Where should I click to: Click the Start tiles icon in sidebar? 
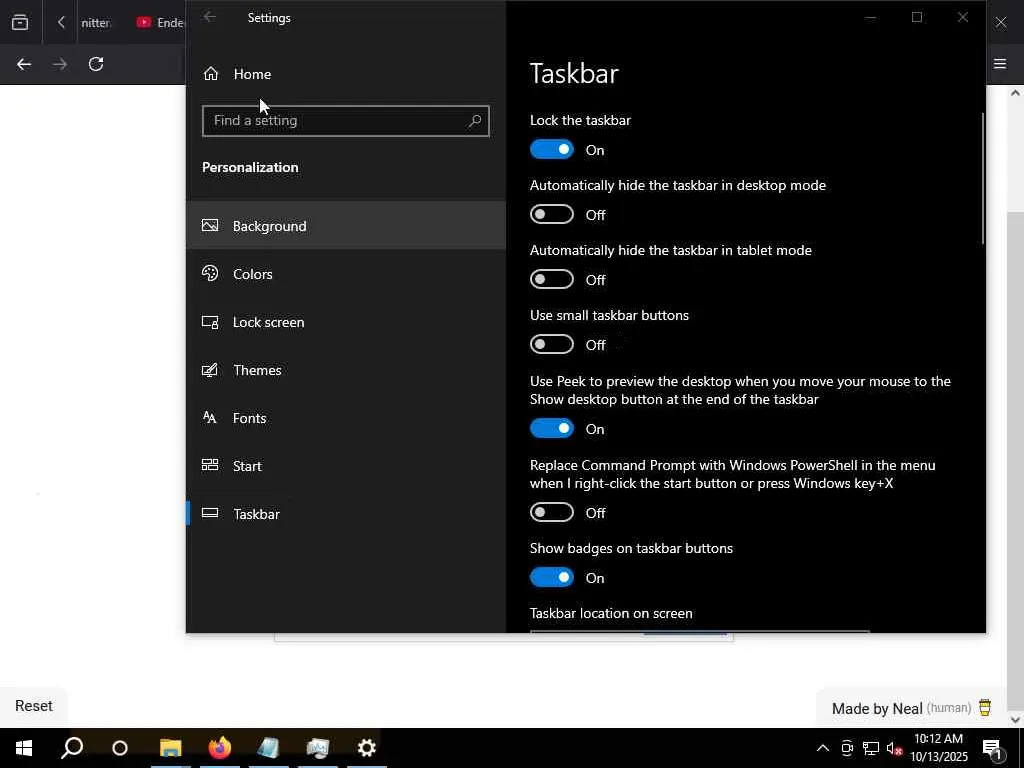tap(210, 465)
